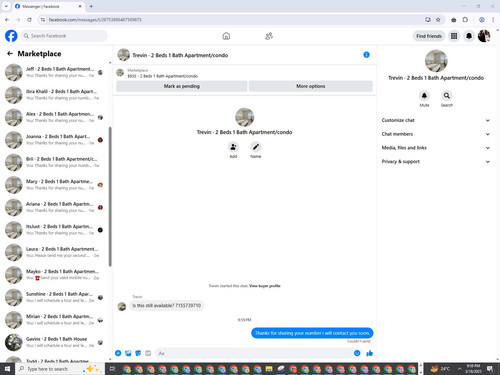Click the Home icon in top navigation
The image size is (500, 375).
pos(226,36)
